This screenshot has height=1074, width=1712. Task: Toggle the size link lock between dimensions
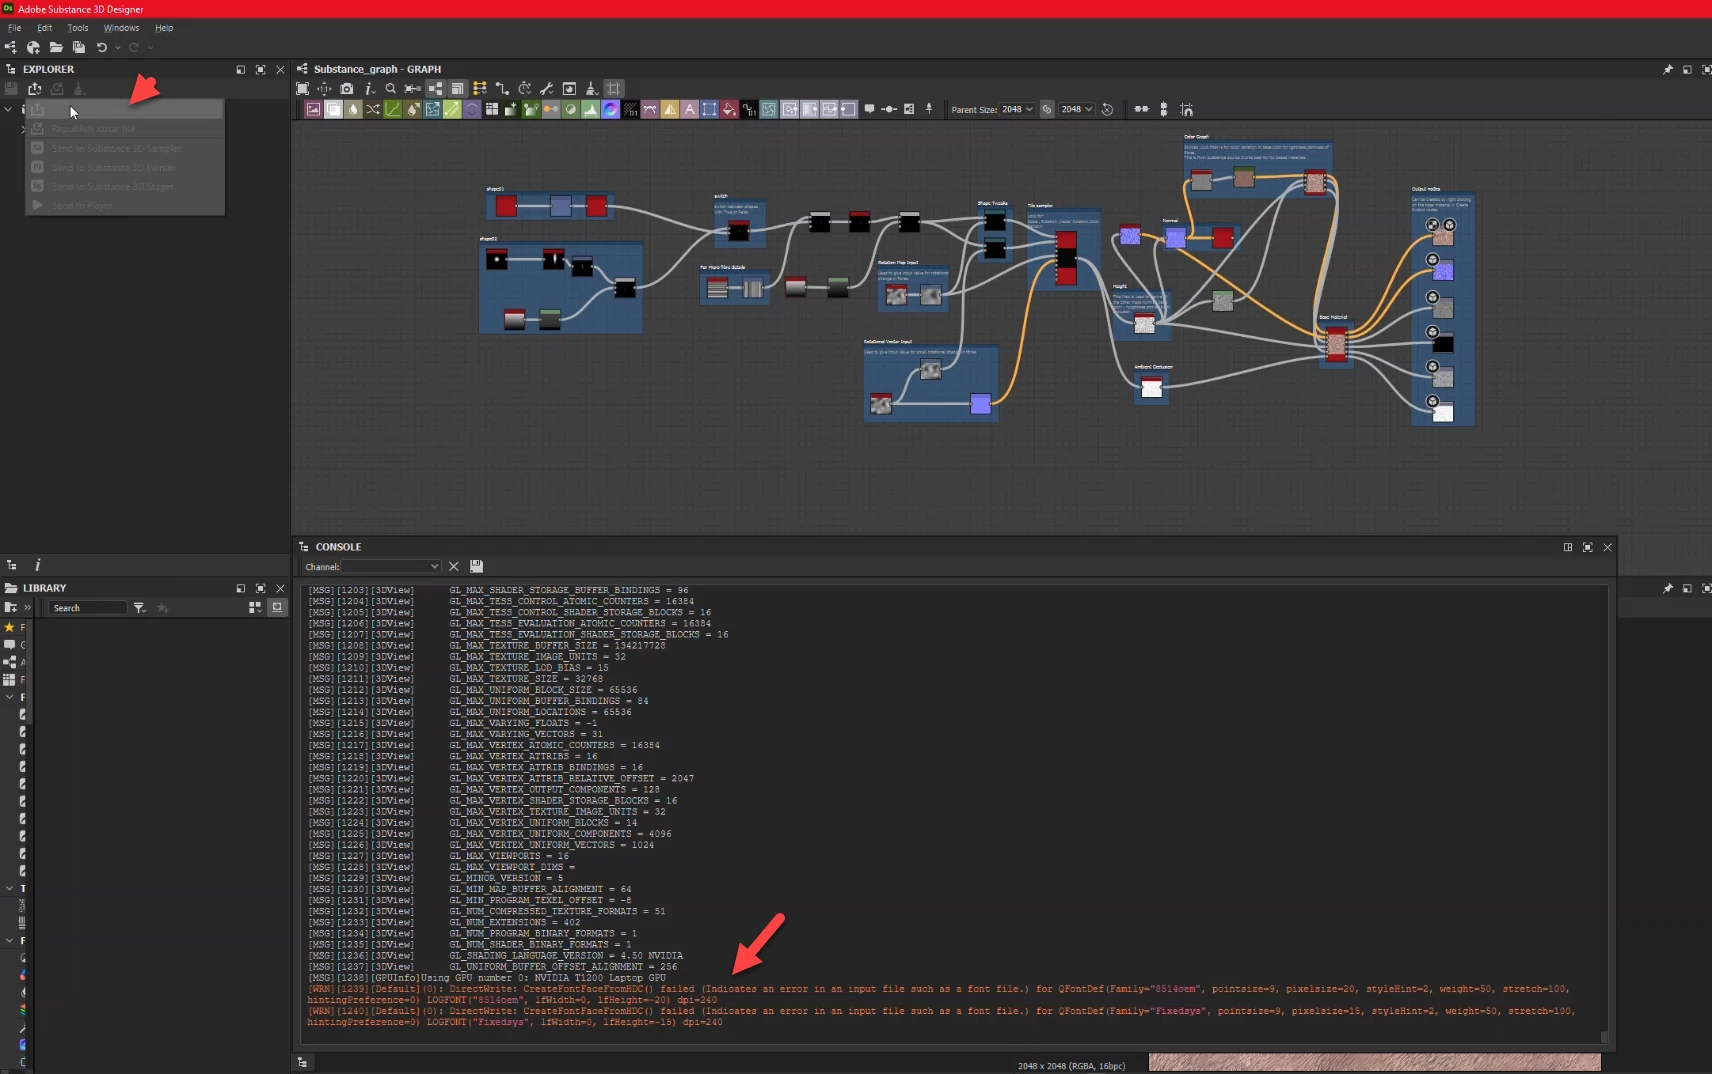tap(1047, 109)
